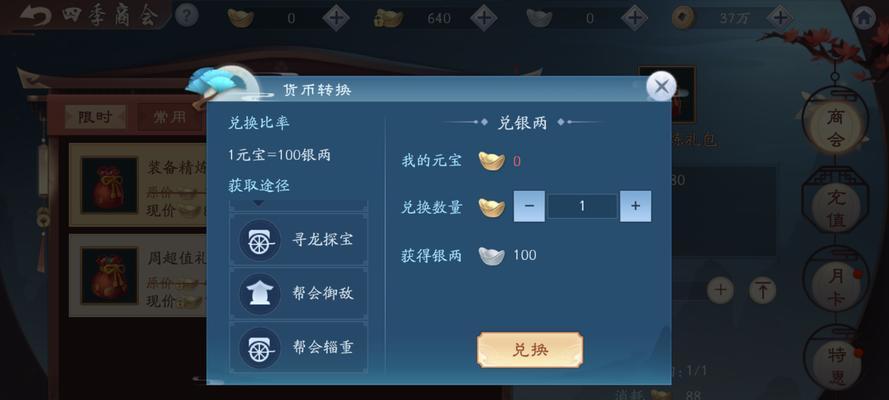Open the 帮会辎重 source entry
Viewport: 889px width, 400px height.
299,347
